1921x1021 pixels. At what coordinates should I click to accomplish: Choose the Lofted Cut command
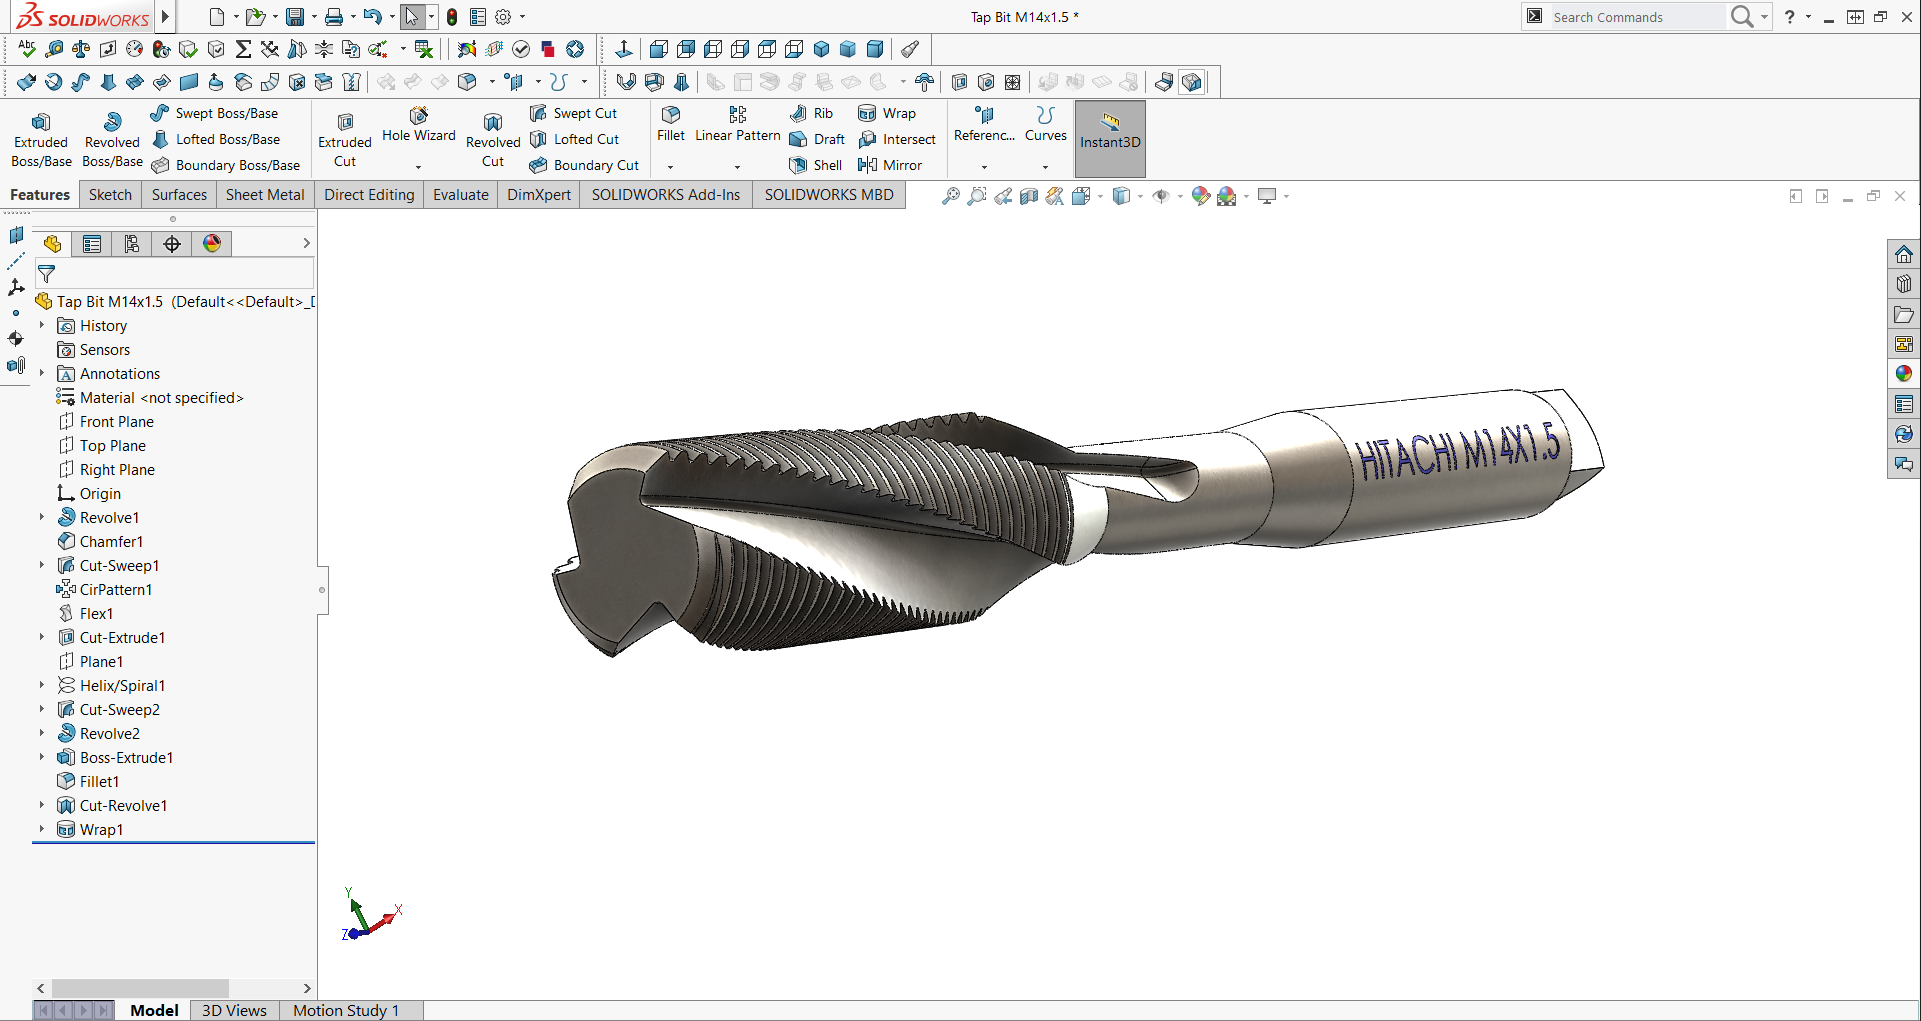[575, 139]
